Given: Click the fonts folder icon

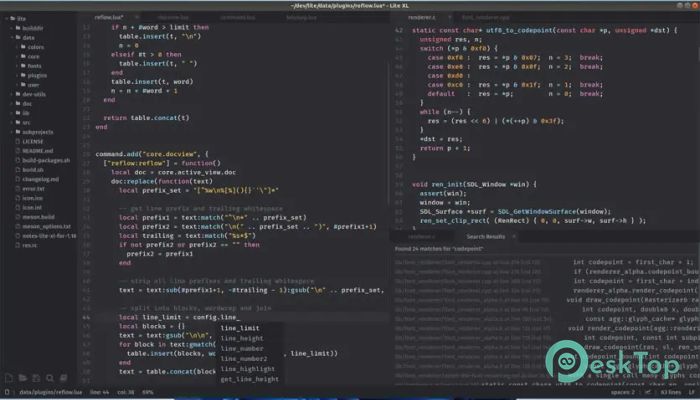Looking at the screenshot, I should [x=23, y=66].
